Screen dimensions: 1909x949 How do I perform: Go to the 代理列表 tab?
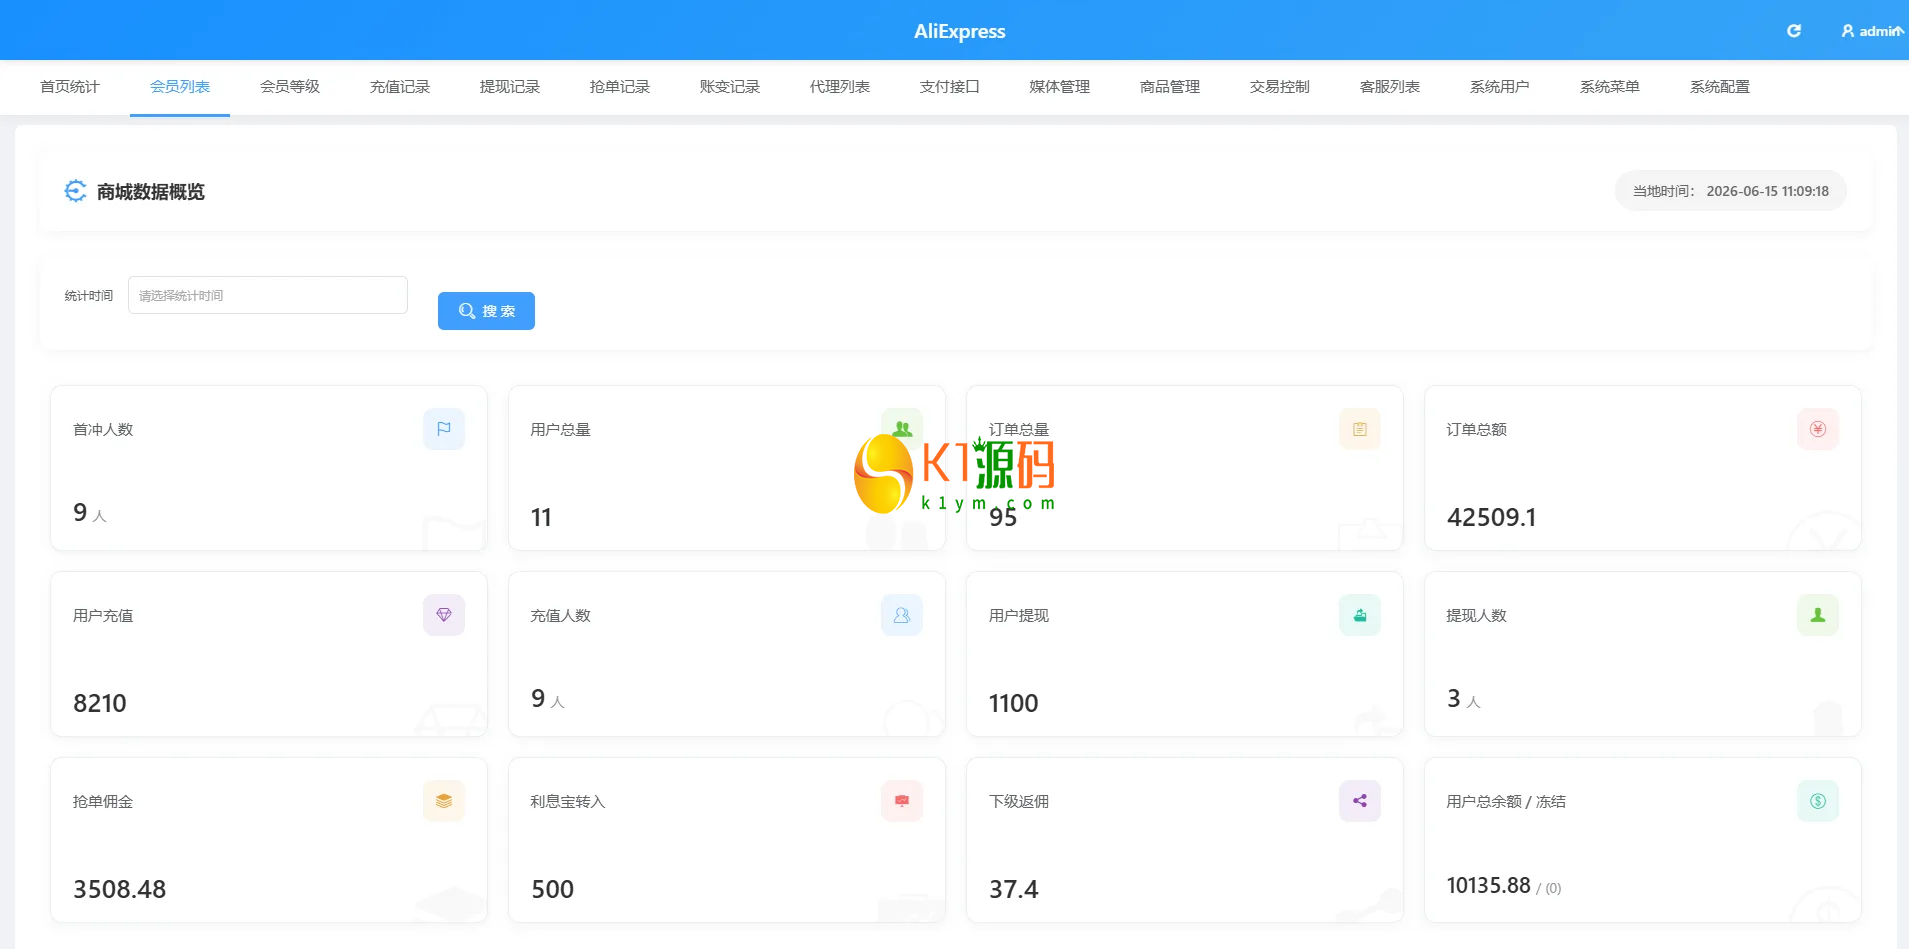tap(840, 87)
